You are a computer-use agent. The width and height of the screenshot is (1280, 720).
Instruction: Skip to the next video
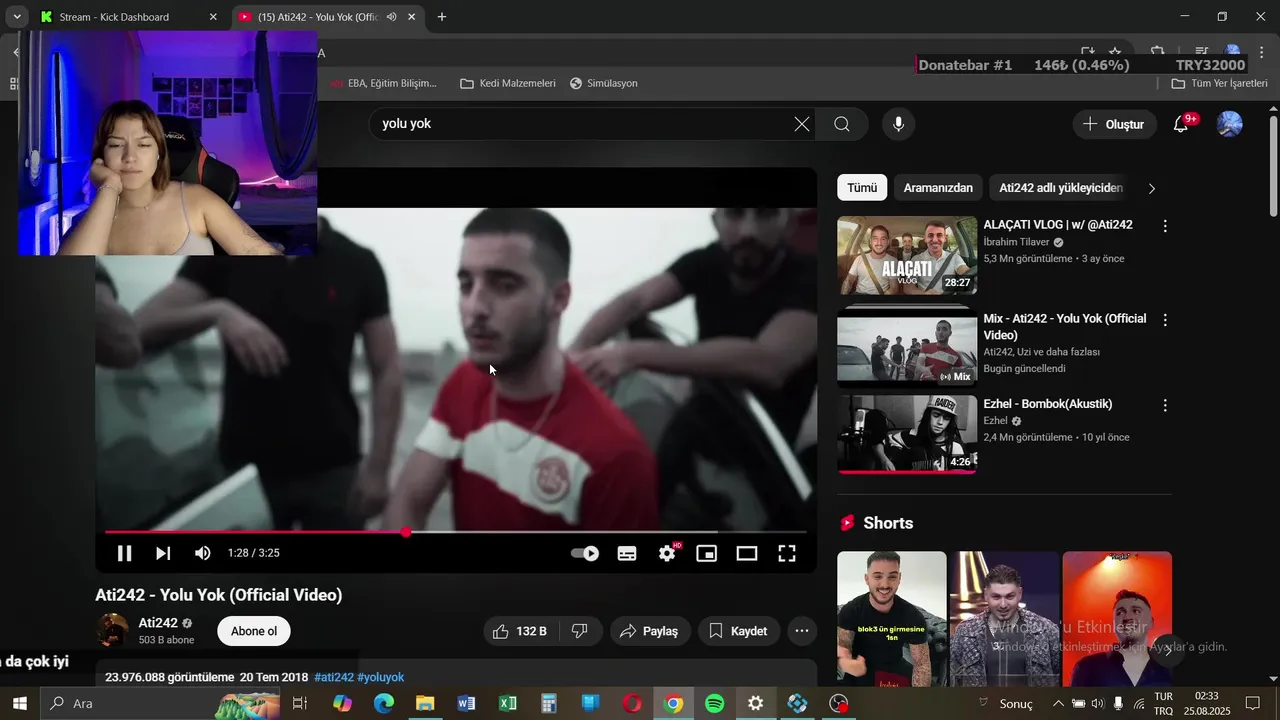click(163, 553)
